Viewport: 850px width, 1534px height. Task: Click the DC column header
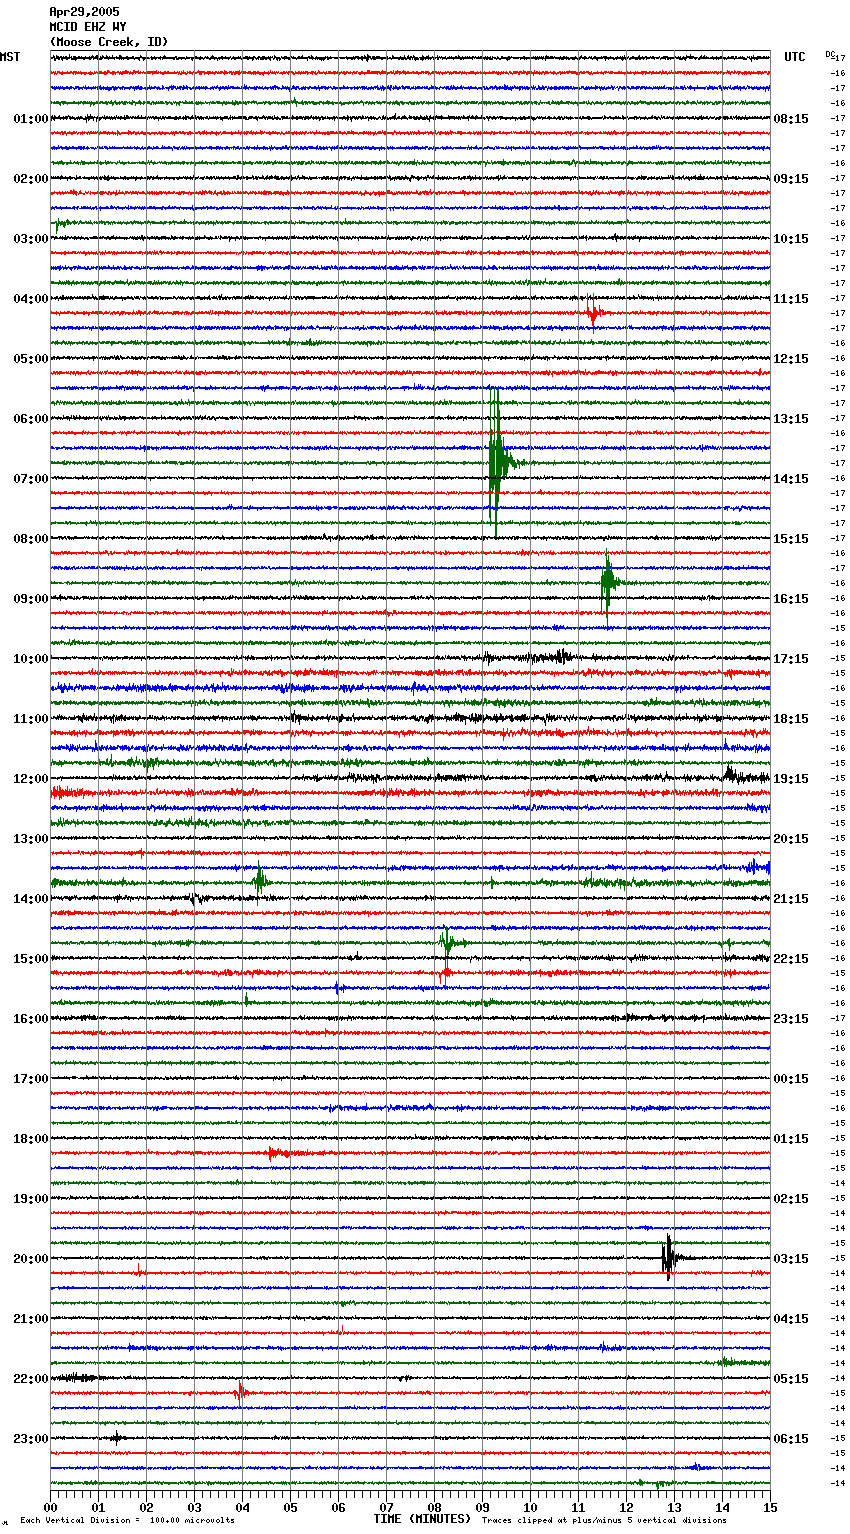click(830, 54)
